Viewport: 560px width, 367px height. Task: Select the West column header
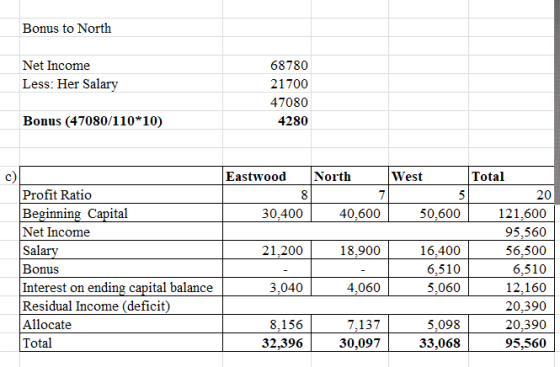(x=428, y=176)
